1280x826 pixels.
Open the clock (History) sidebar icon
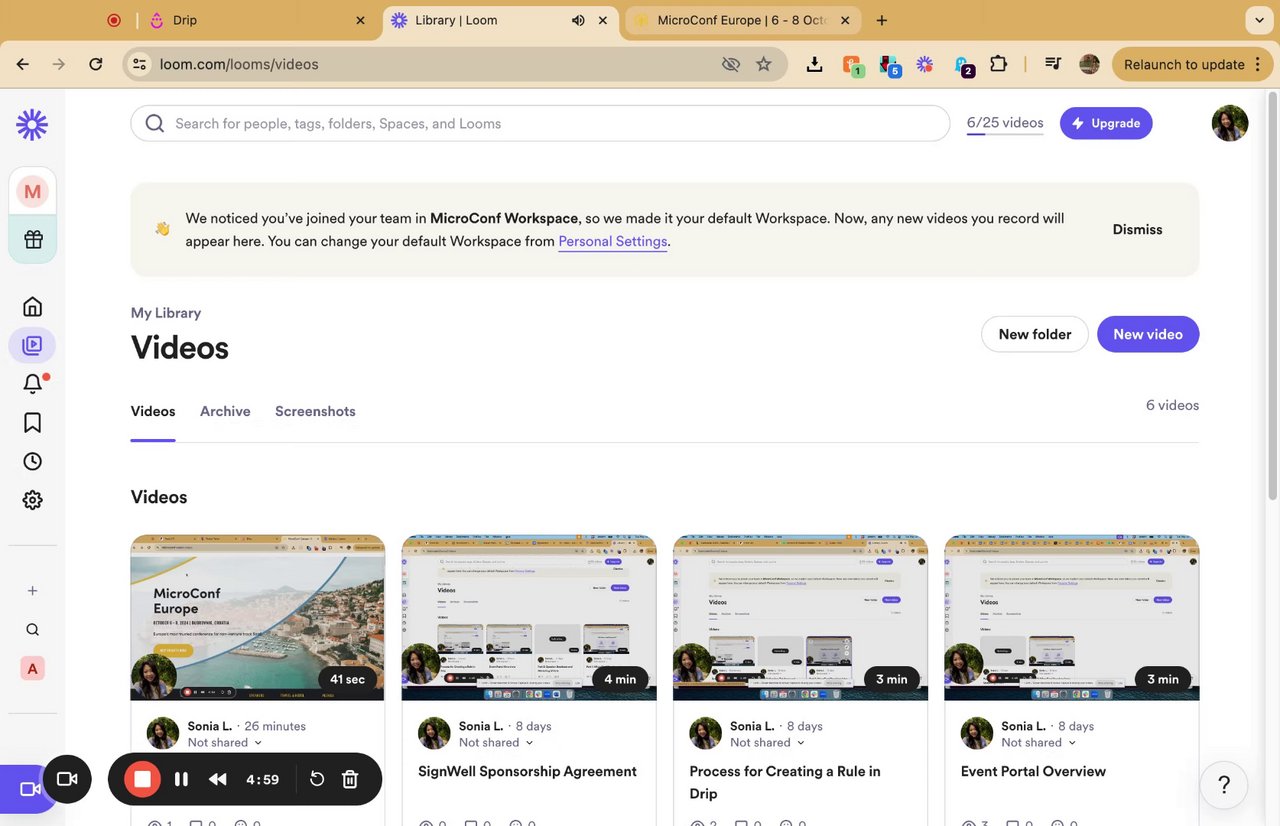[x=33, y=461]
